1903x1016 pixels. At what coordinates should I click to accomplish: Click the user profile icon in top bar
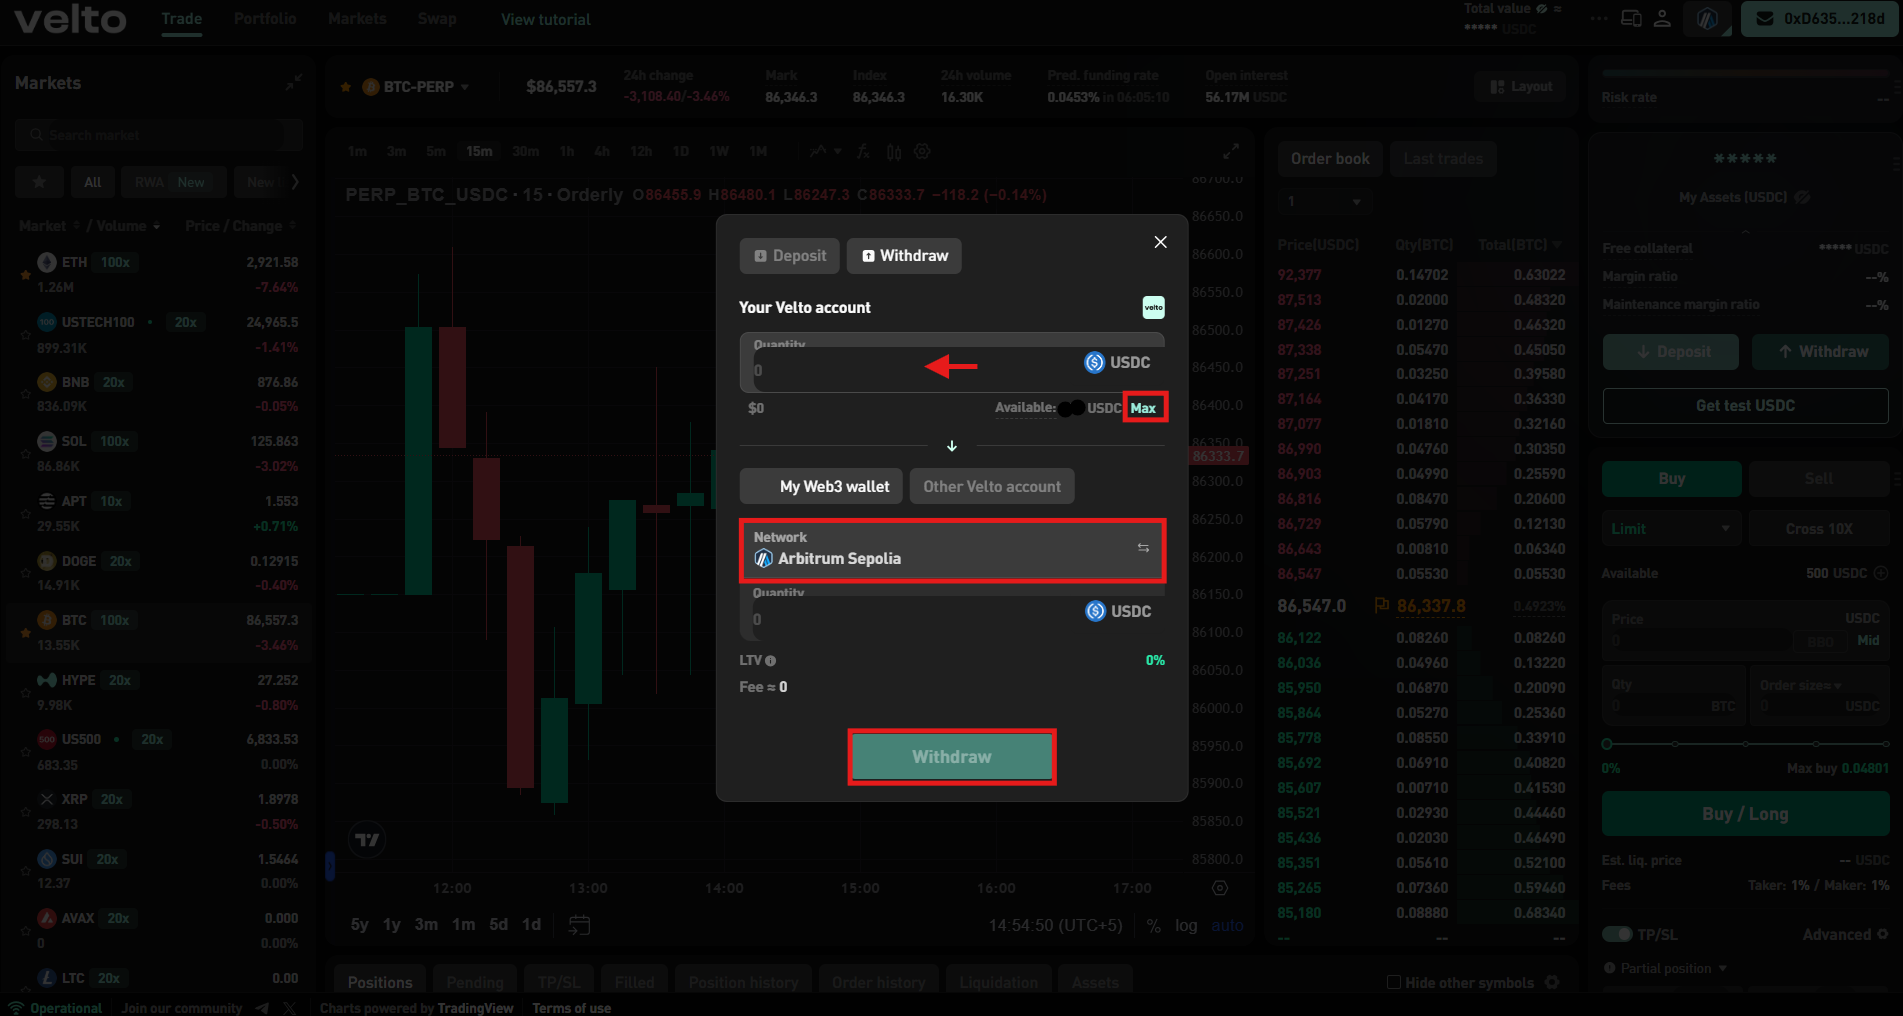[x=1662, y=18]
